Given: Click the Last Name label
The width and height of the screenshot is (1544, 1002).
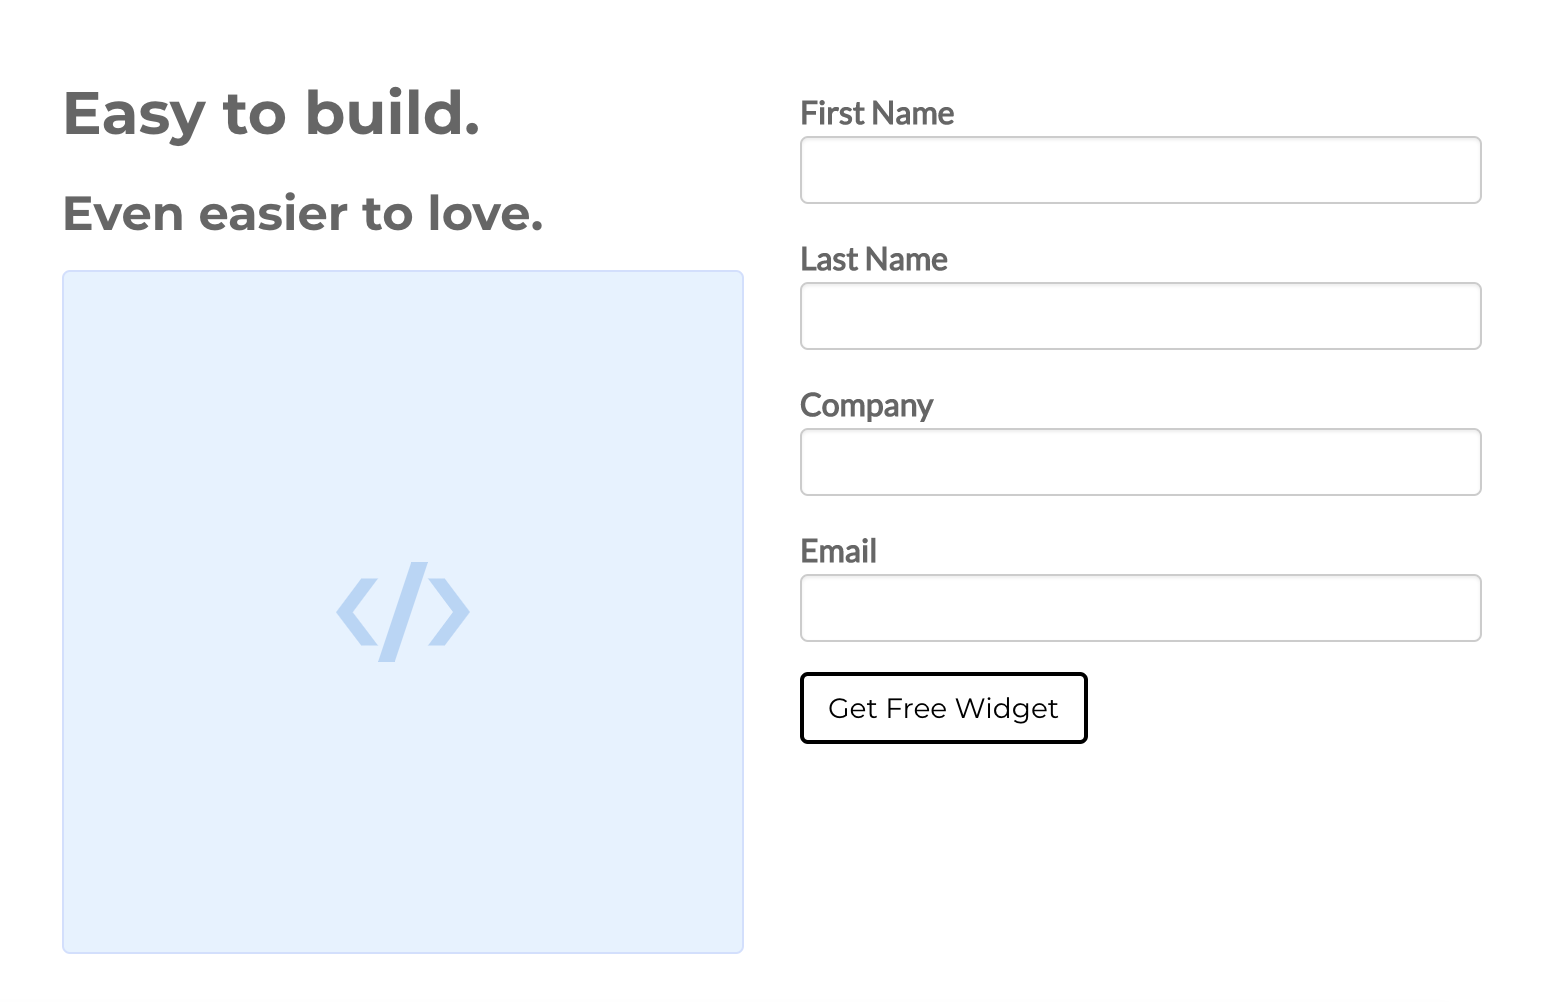Looking at the screenshot, I should 873,260.
